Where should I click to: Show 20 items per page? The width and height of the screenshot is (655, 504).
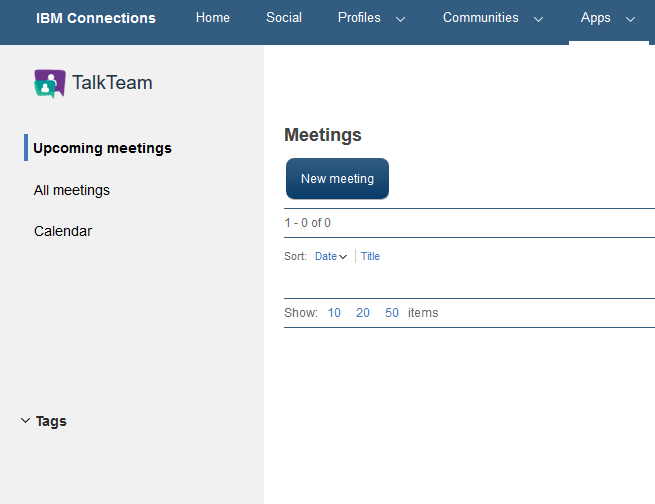[x=363, y=313]
